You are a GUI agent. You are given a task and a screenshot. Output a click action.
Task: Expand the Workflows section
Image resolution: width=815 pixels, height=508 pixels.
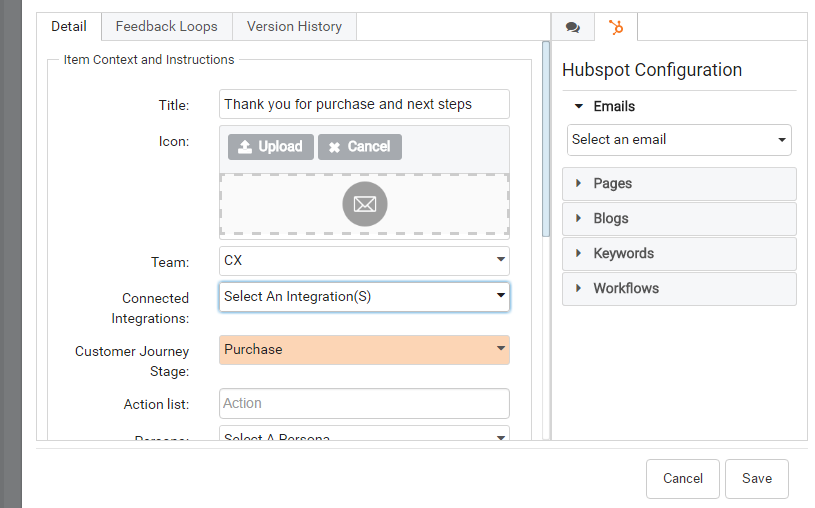tap(679, 289)
